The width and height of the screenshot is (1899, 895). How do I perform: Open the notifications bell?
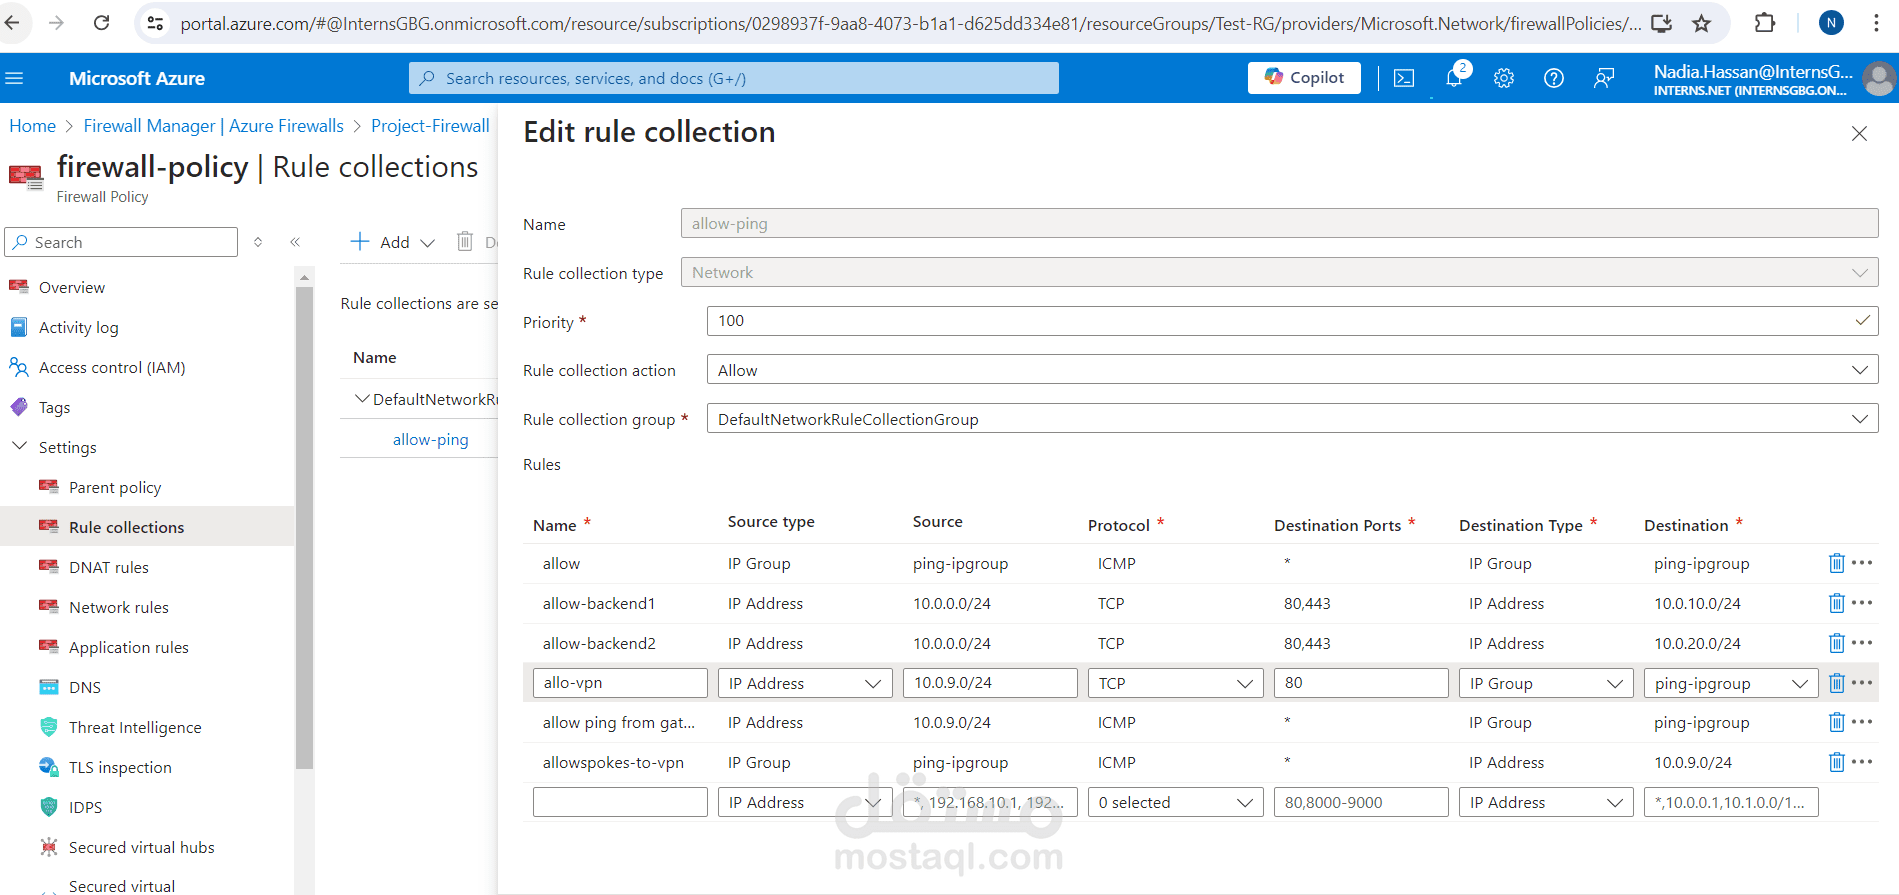[1454, 78]
